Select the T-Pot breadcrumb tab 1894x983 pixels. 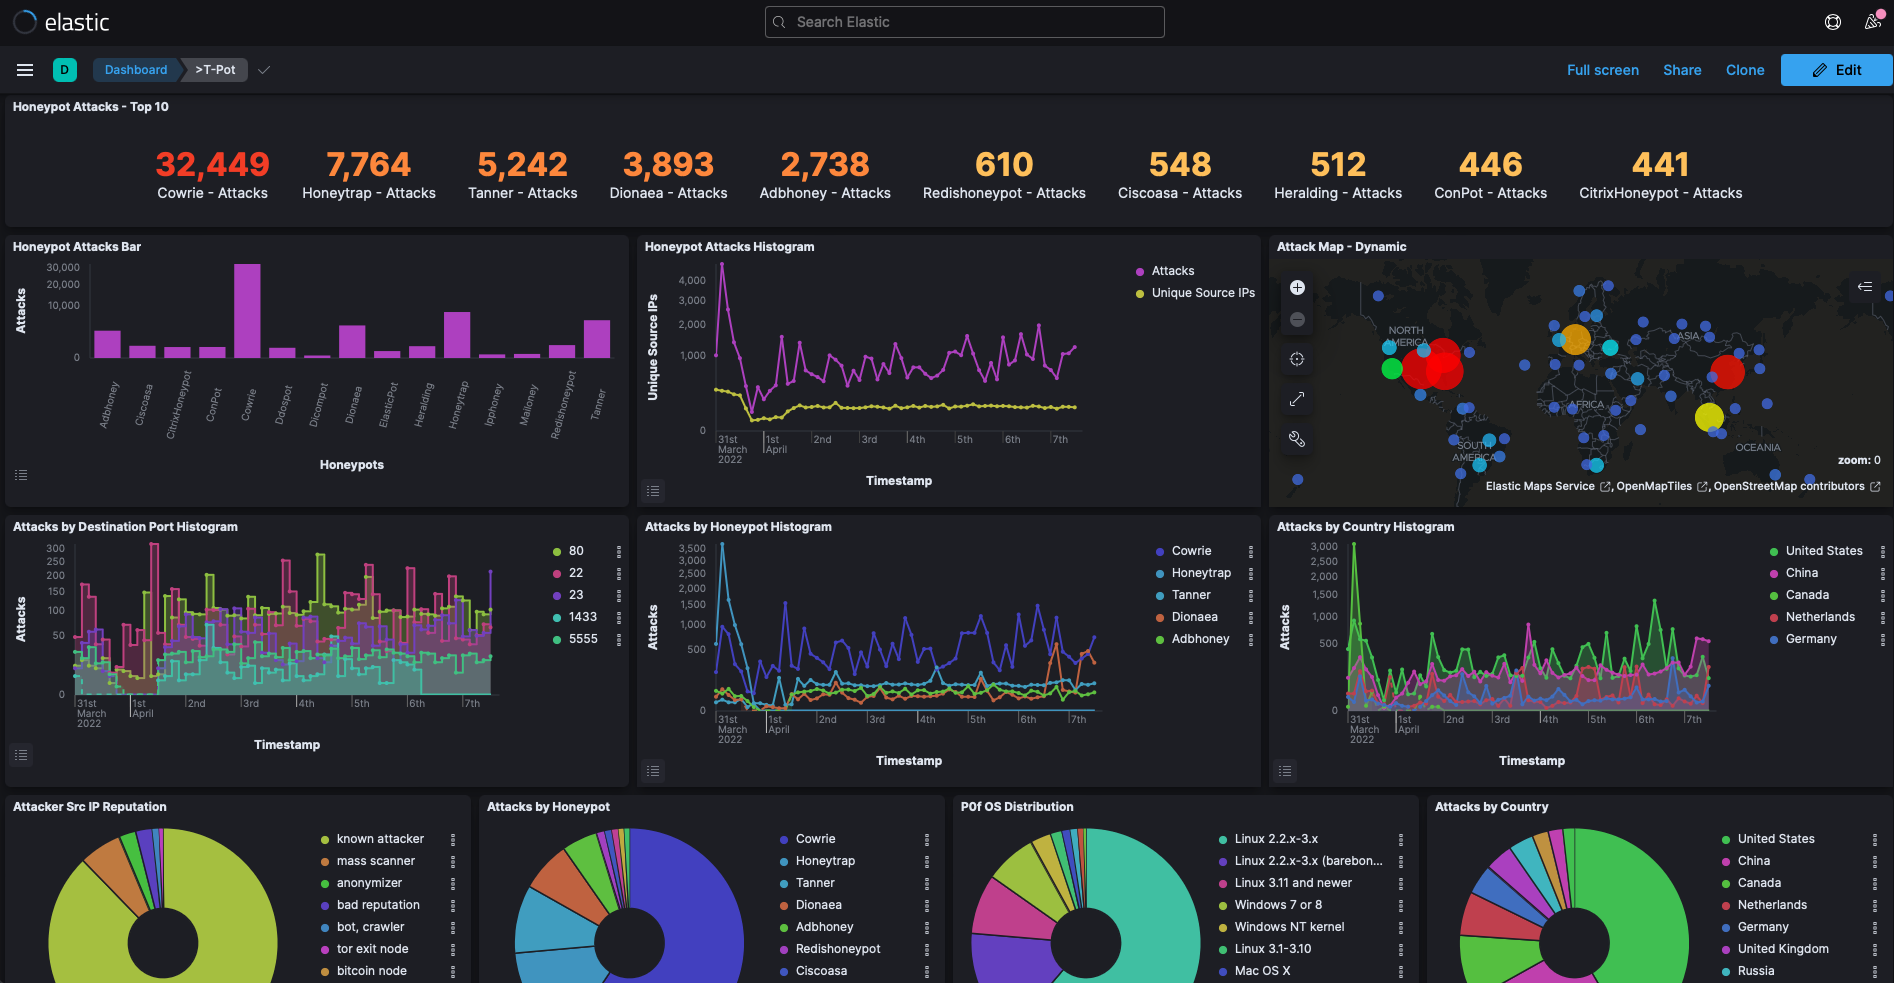(214, 70)
